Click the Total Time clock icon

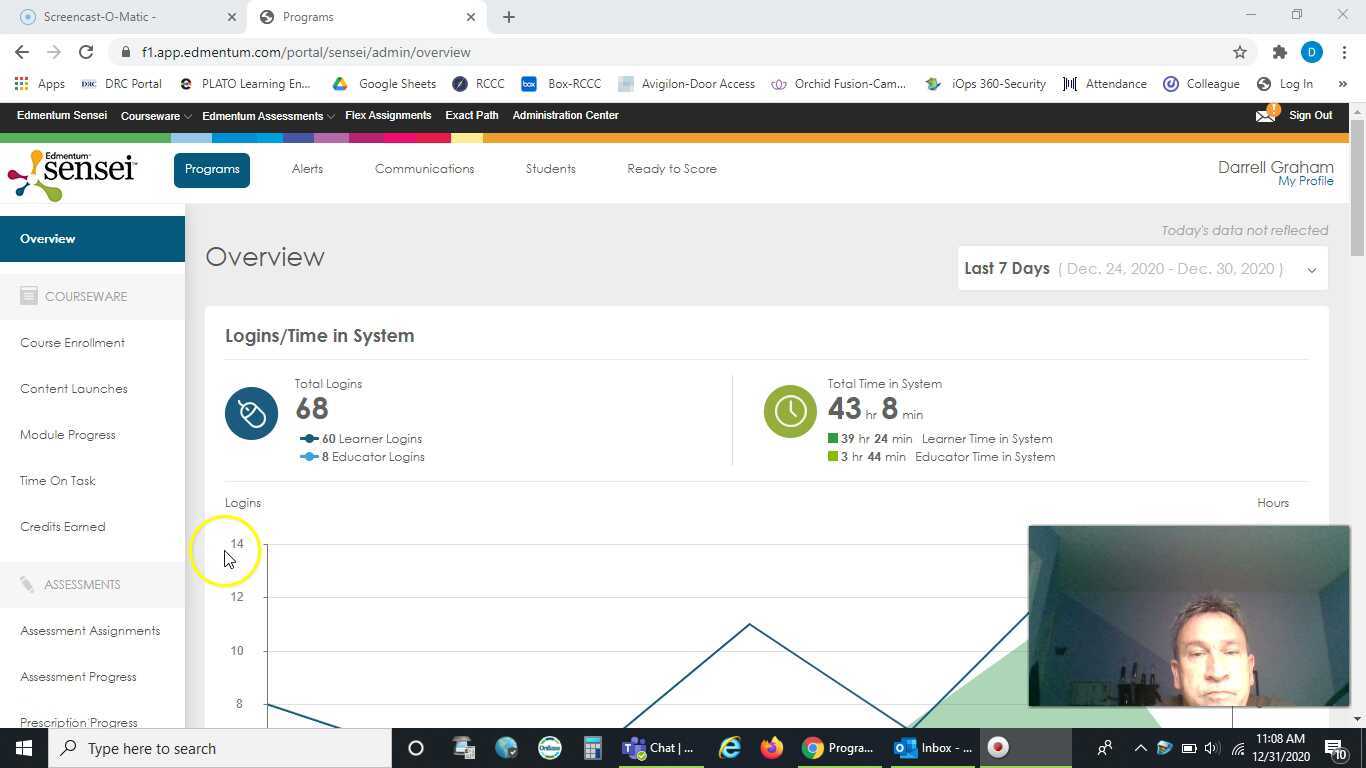pyautogui.click(x=790, y=411)
